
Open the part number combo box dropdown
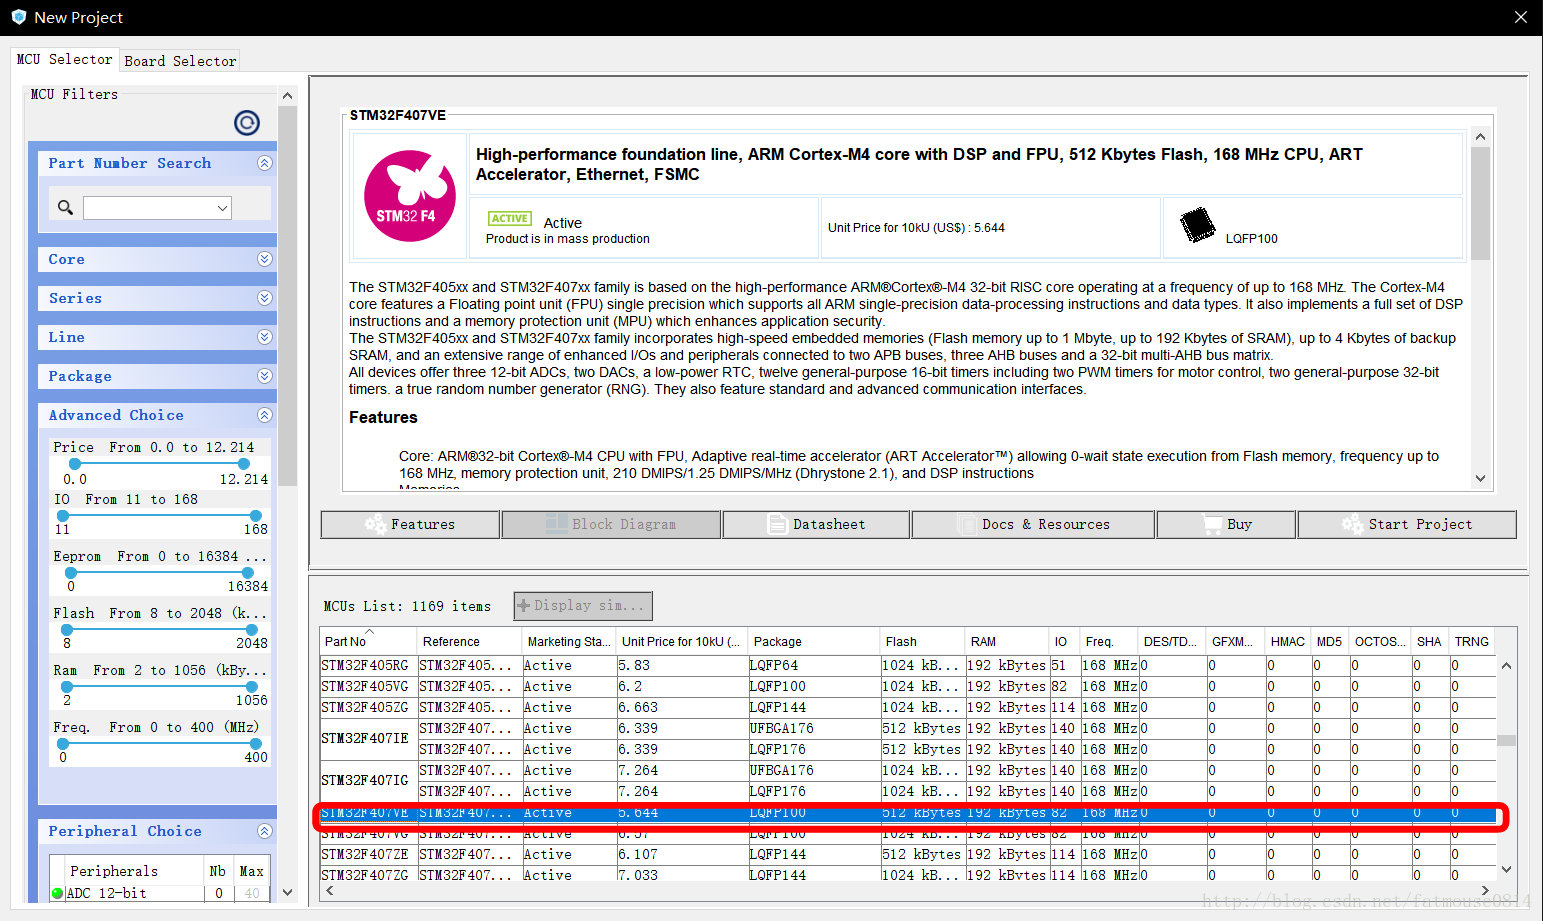(x=222, y=208)
